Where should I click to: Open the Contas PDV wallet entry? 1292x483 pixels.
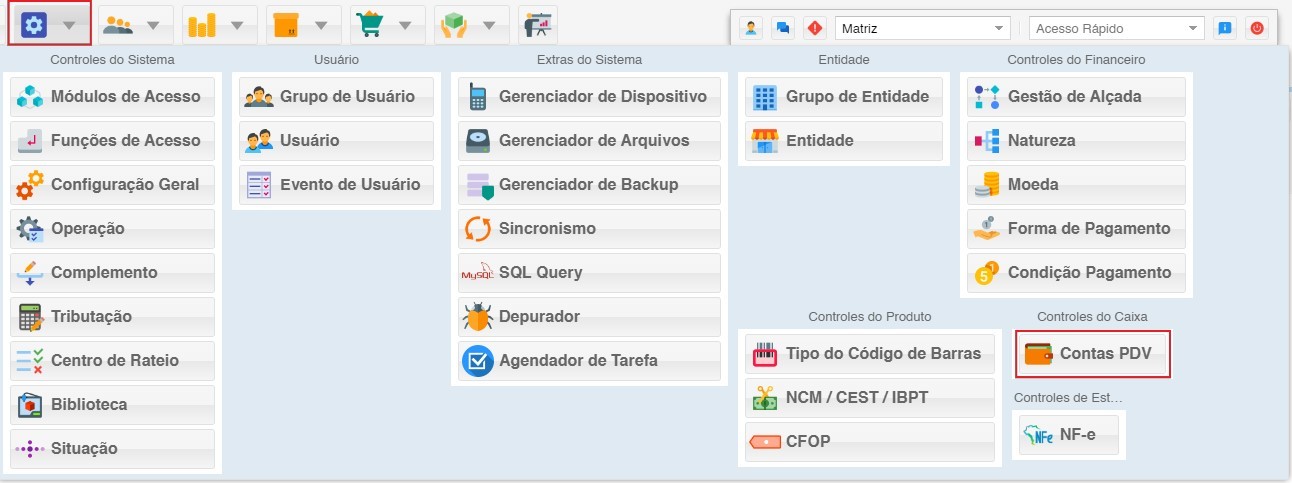coord(1093,354)
